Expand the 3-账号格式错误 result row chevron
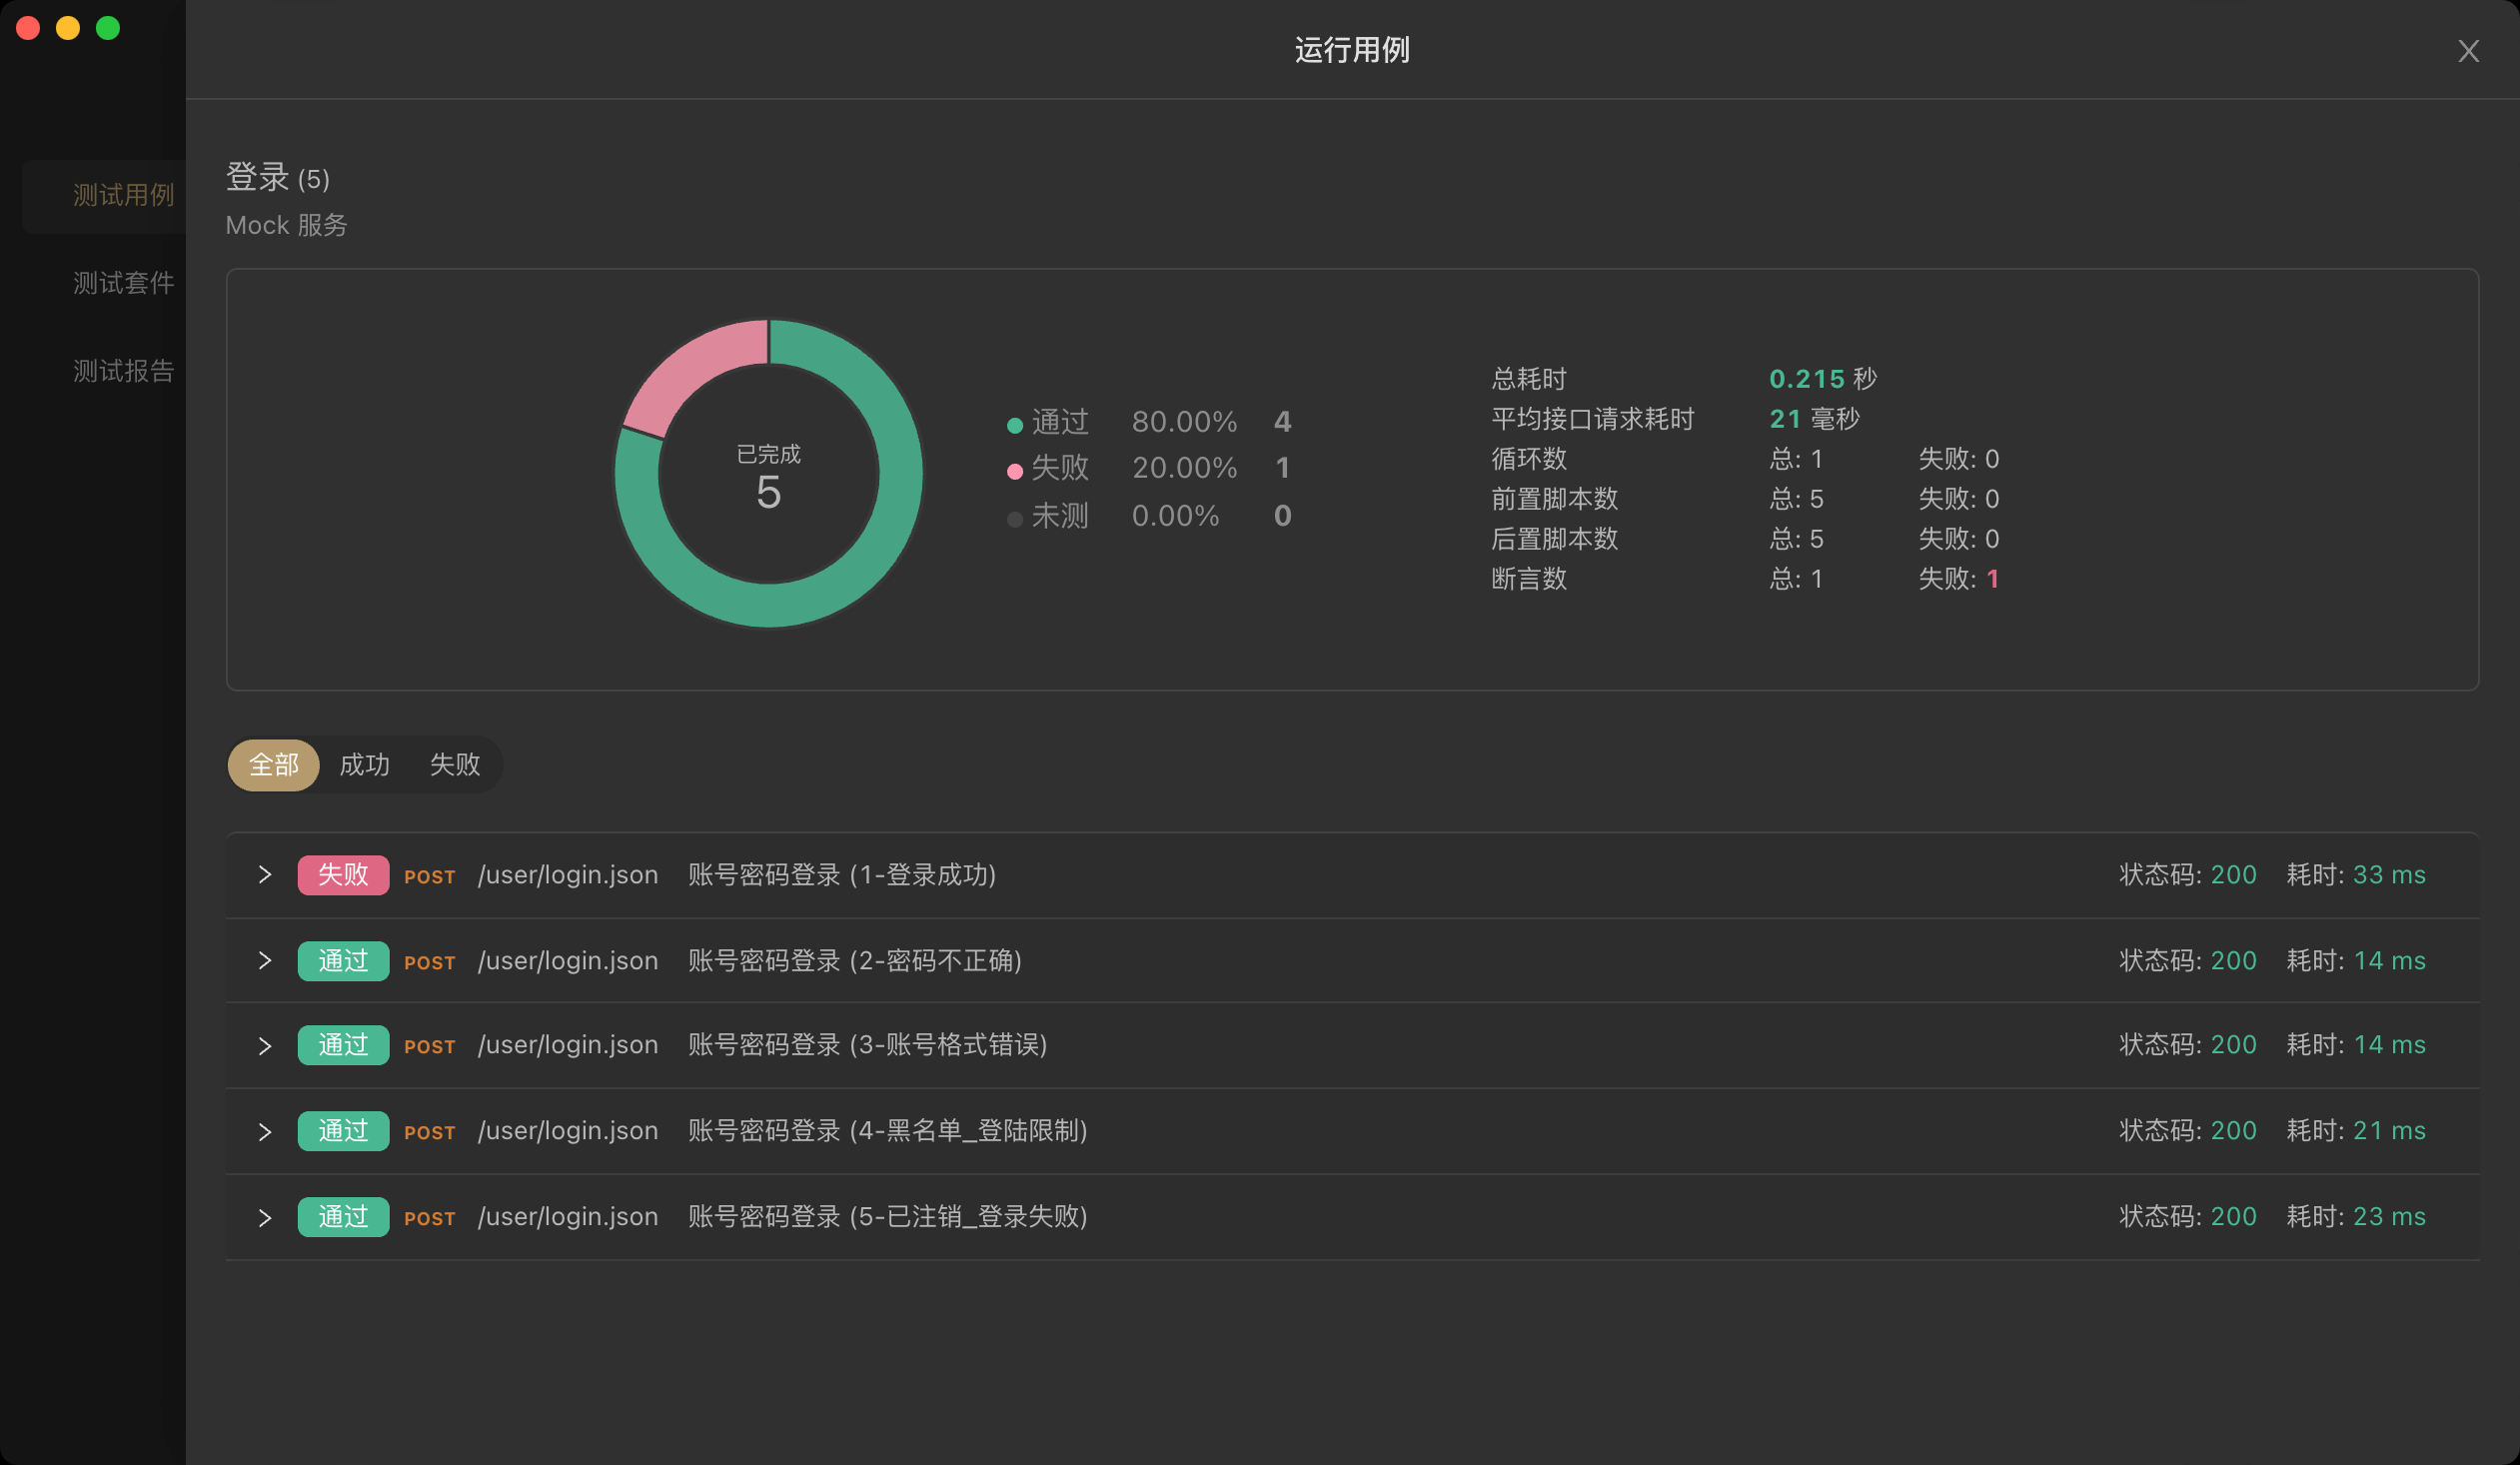Image resolution: width=2520 pixels, height=1465 pixels. pyautogui.click(x=265, y=1046)
